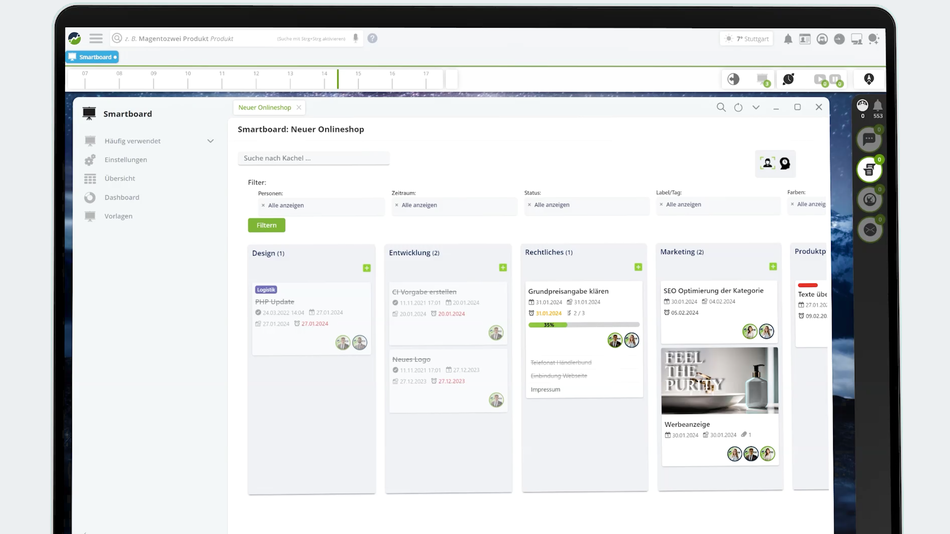This screenshot has width=950, height=534.
Task: Open the Zeitraum filter dropdown
Action: 454,205
